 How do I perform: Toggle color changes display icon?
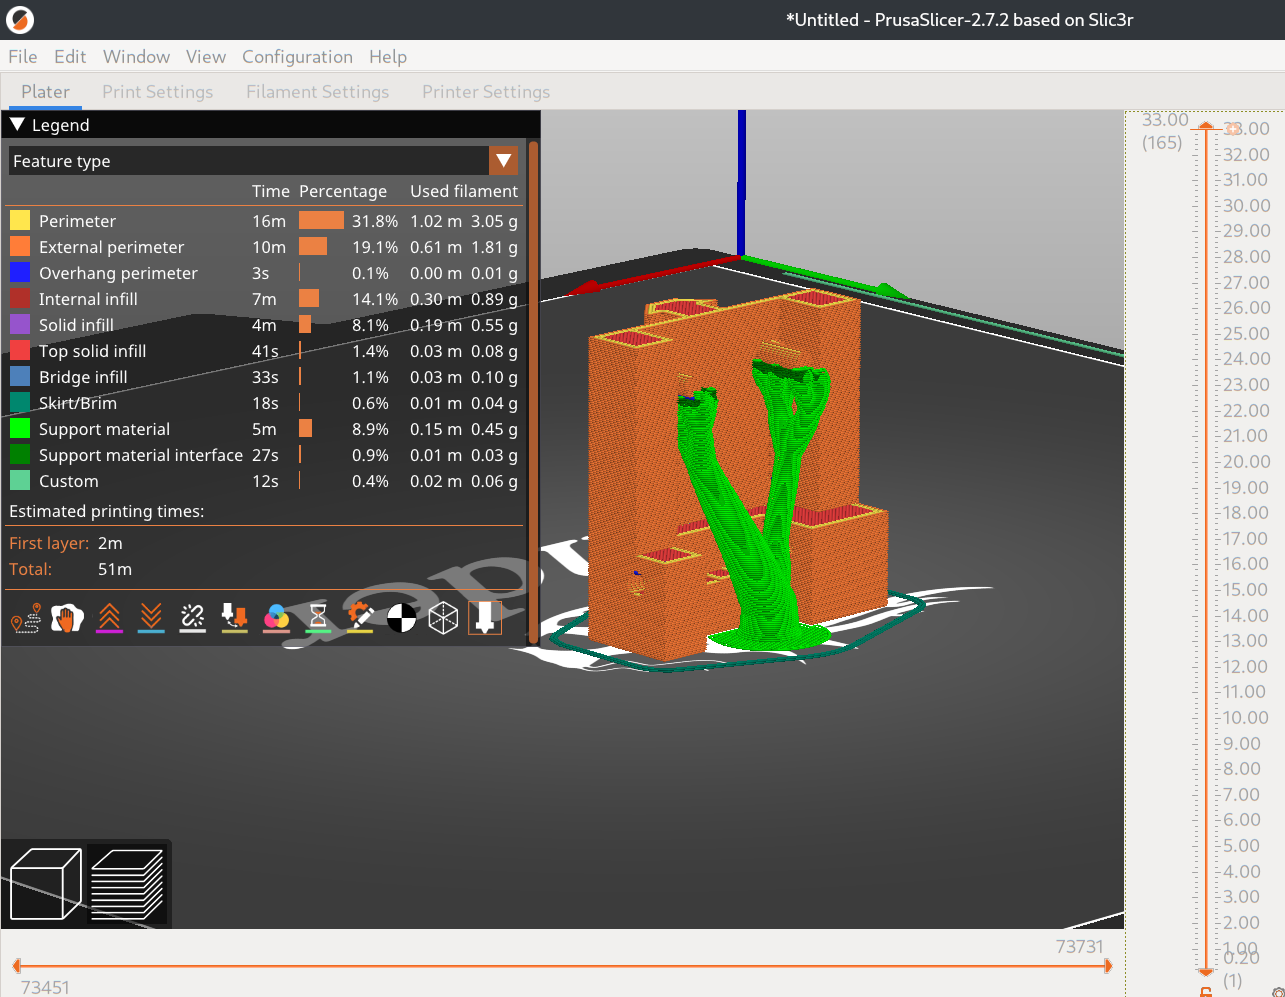point(276,618)
